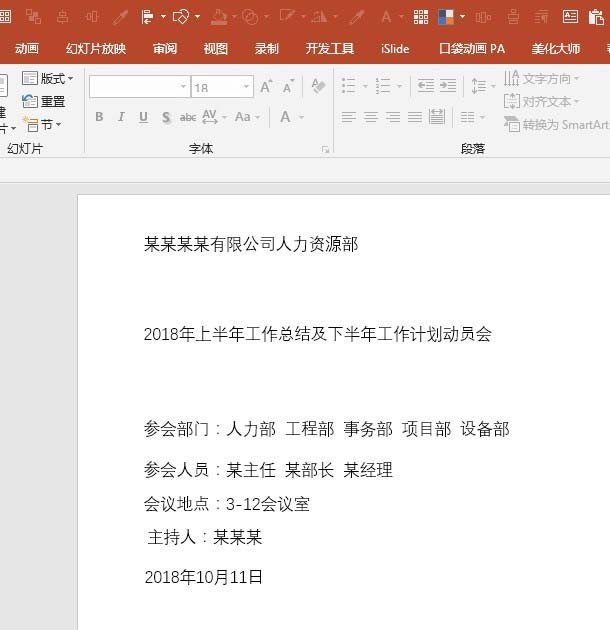Viewport: 610px width, 630px height.
Task: Increase list indent level icon
Action: tap(448, 86)
